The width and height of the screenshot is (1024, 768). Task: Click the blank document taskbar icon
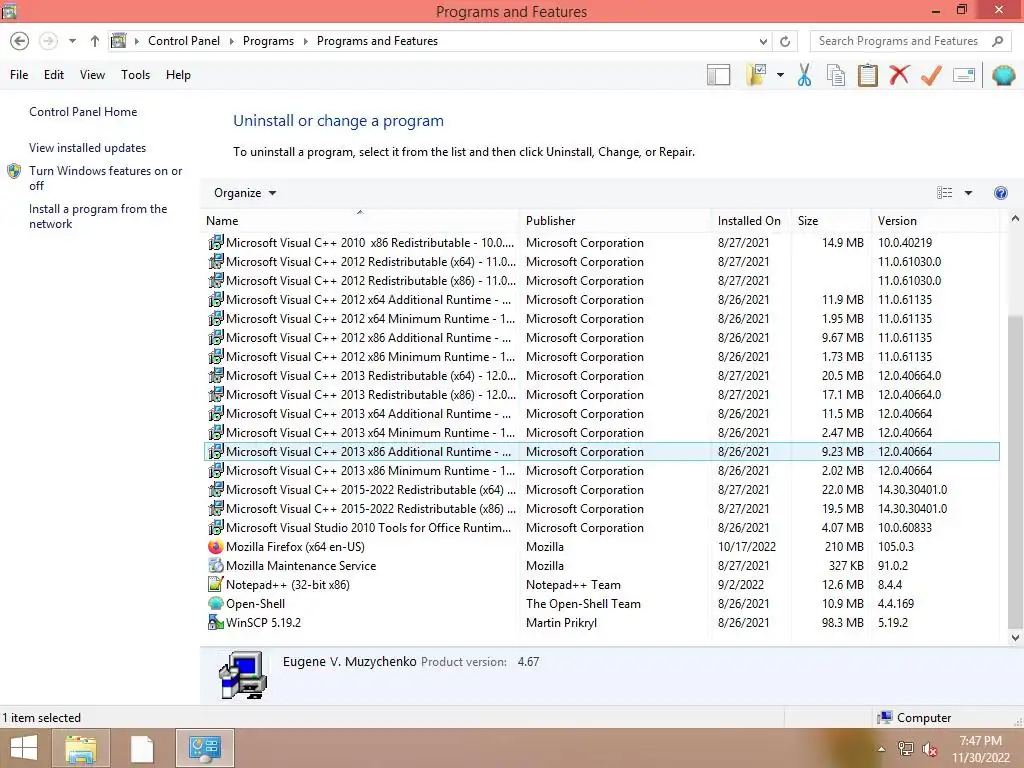point(142,748)
